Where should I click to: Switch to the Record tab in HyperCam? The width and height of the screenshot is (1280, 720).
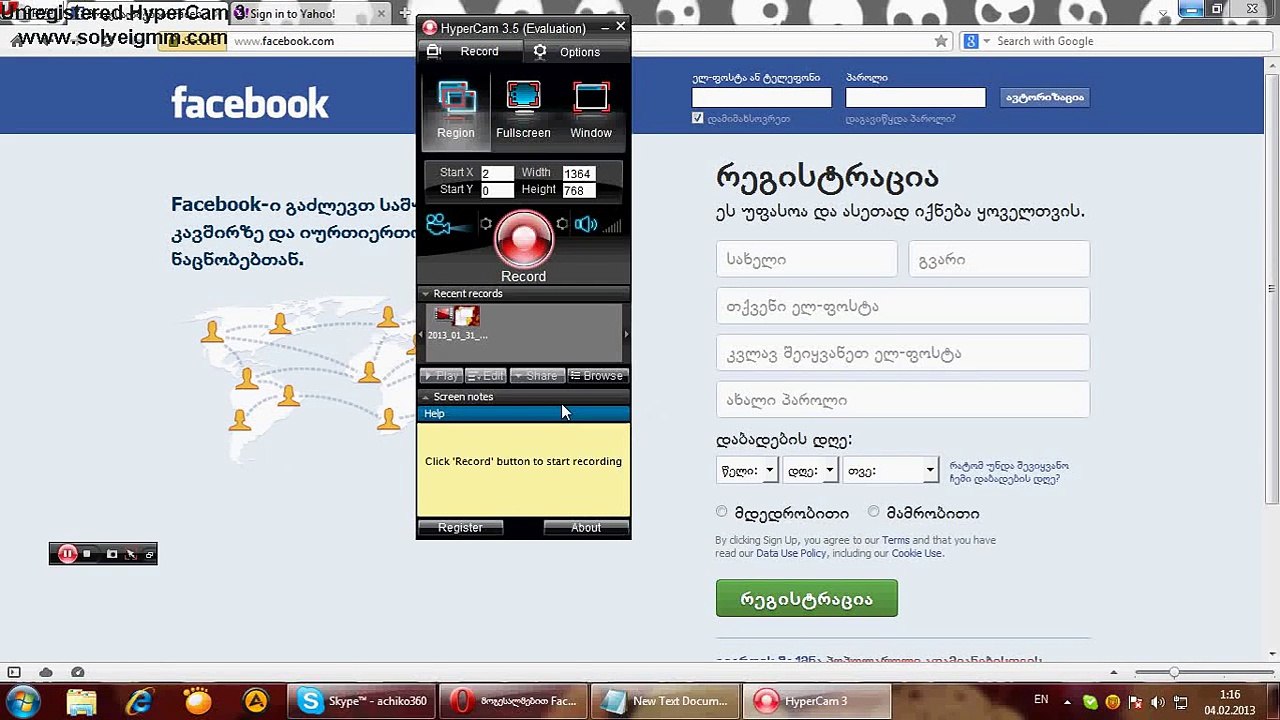click(469, 51)
